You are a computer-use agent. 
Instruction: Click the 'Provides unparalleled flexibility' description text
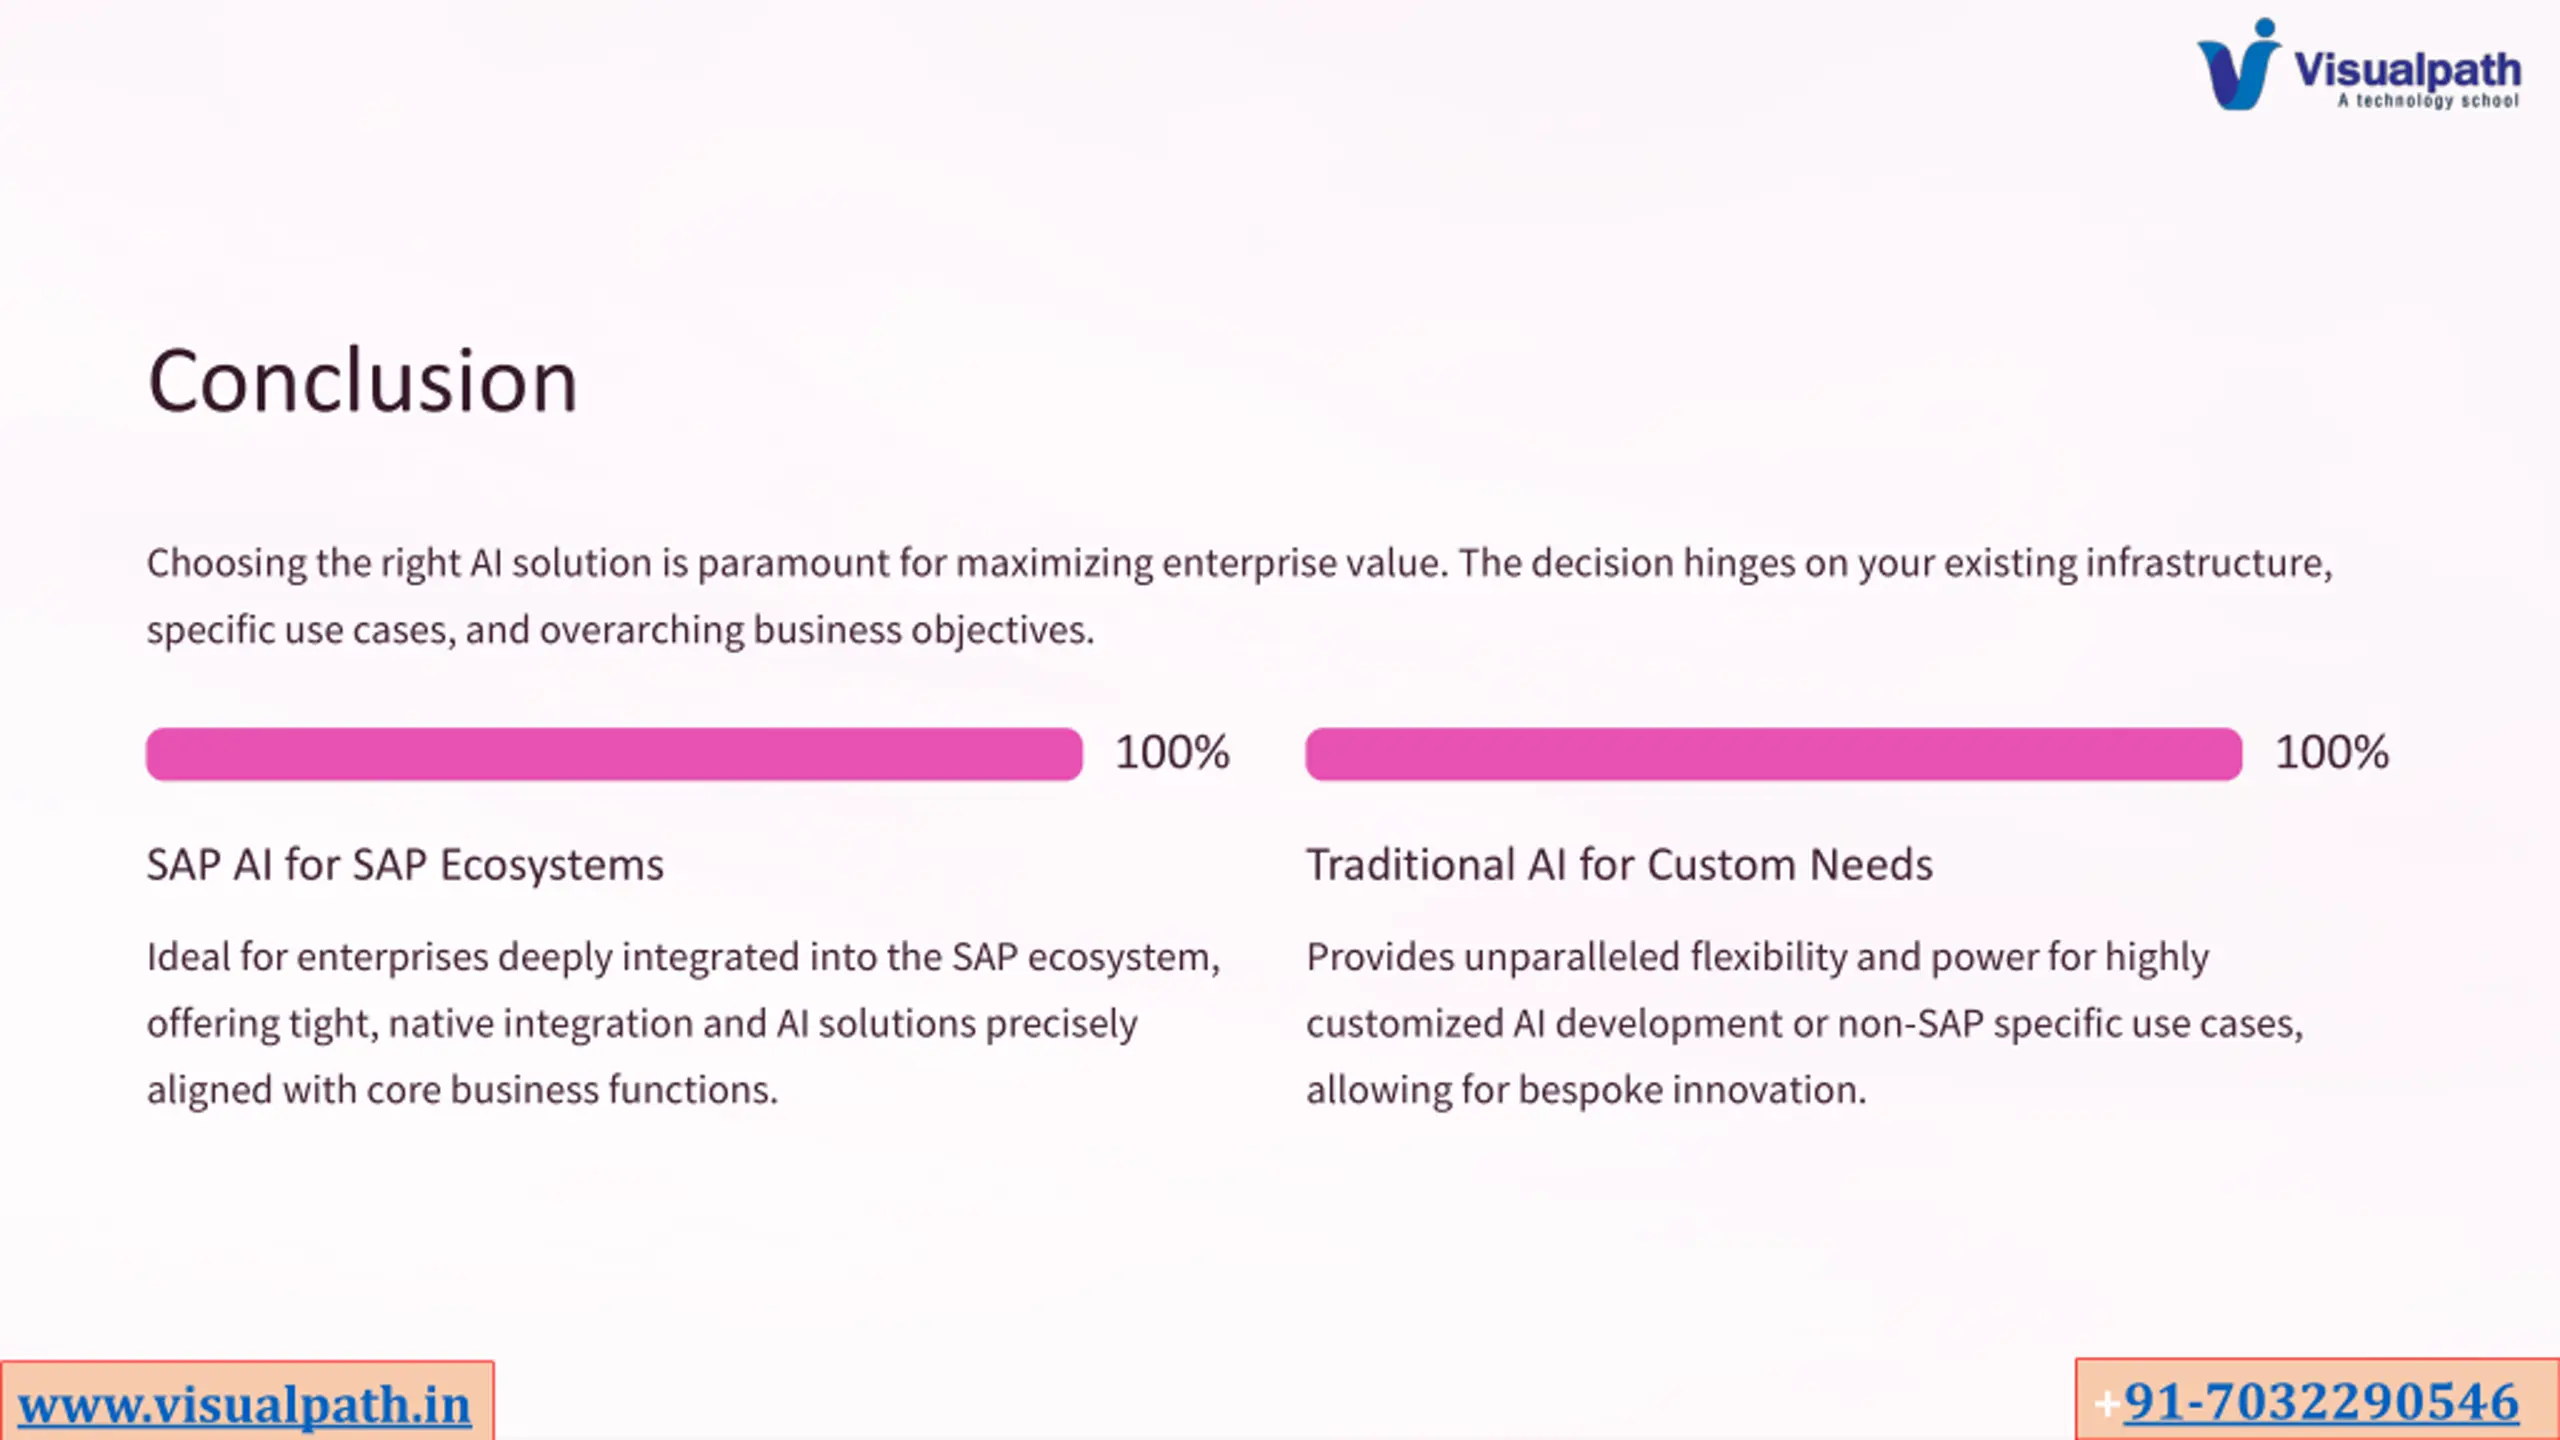coord(1805,1023)
